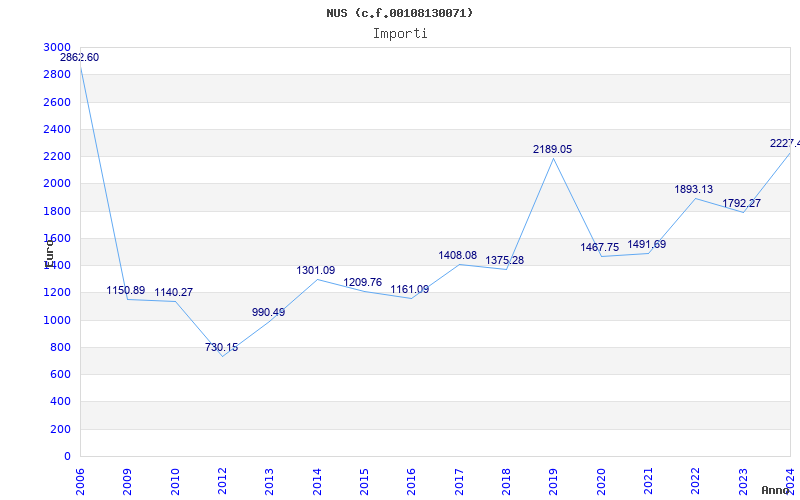Select the 600 y-axis tick label
The width and height of the screenshot is (800, 500).
click(x=60, y=374)
